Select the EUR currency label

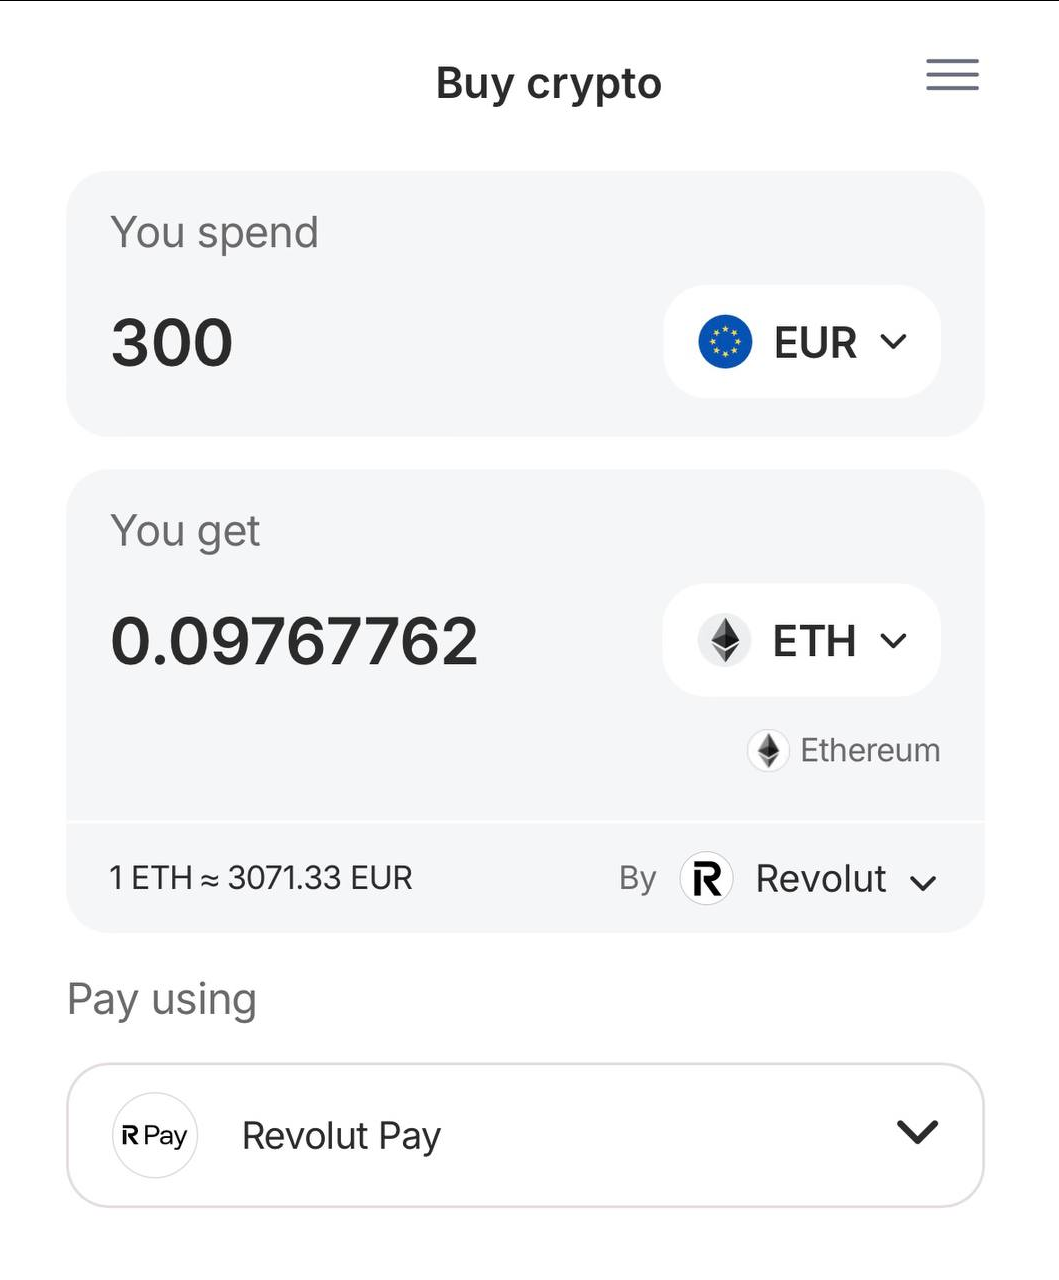[815, 343]
